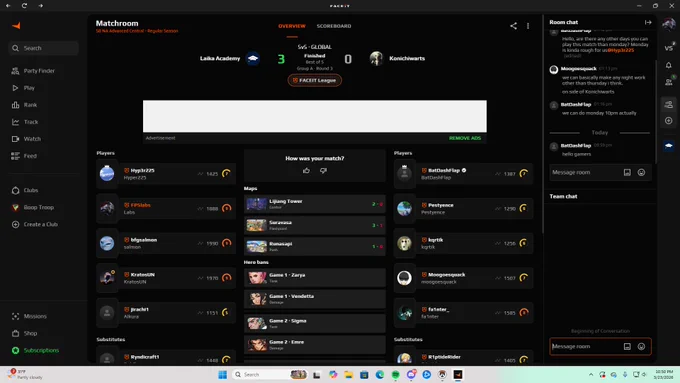Screen dimensions: 680x383
Task: Open player FPSlabs's card
Action: pyautogui.click(x=166, y=208)
